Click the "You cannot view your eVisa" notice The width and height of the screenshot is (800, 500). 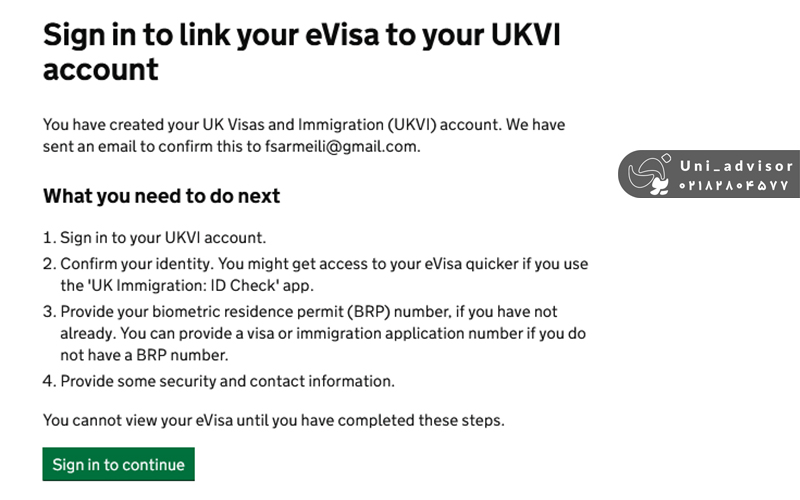(273, 420)
